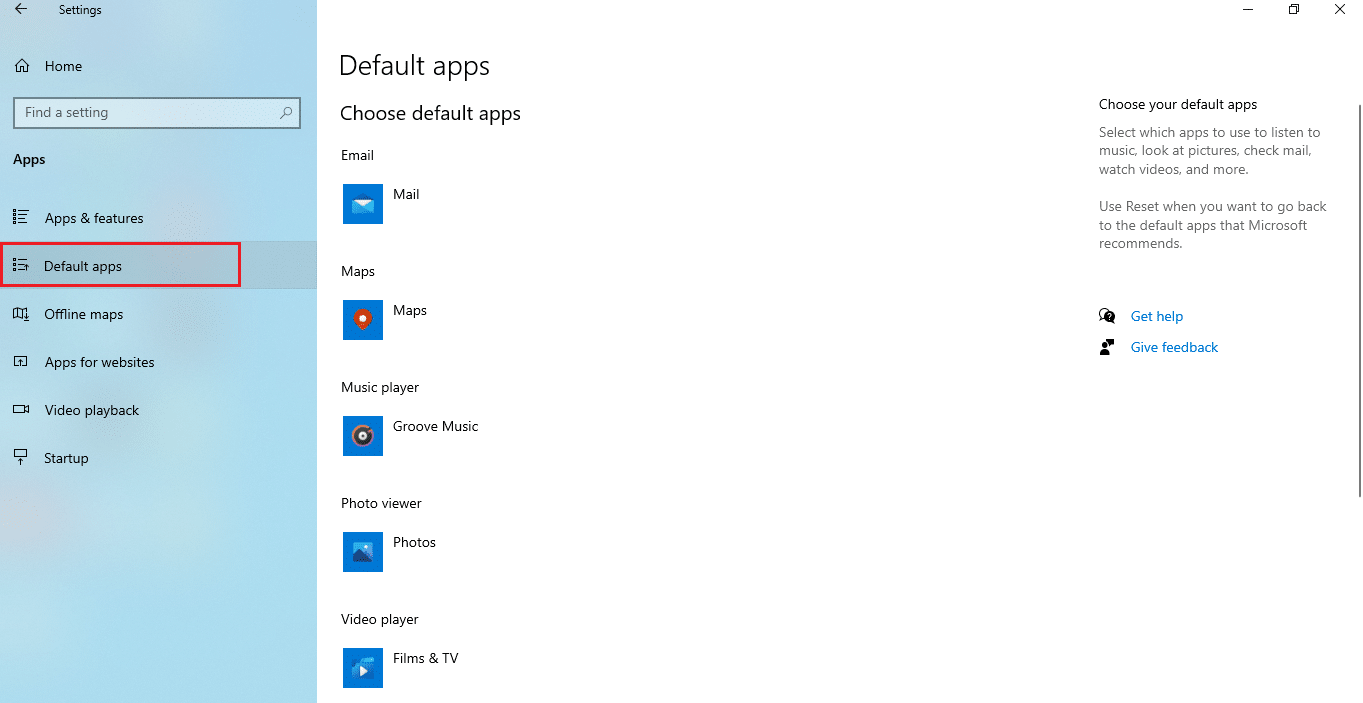Change default Photos viewer app
The image size is (1363, 703).
point(414,542)
